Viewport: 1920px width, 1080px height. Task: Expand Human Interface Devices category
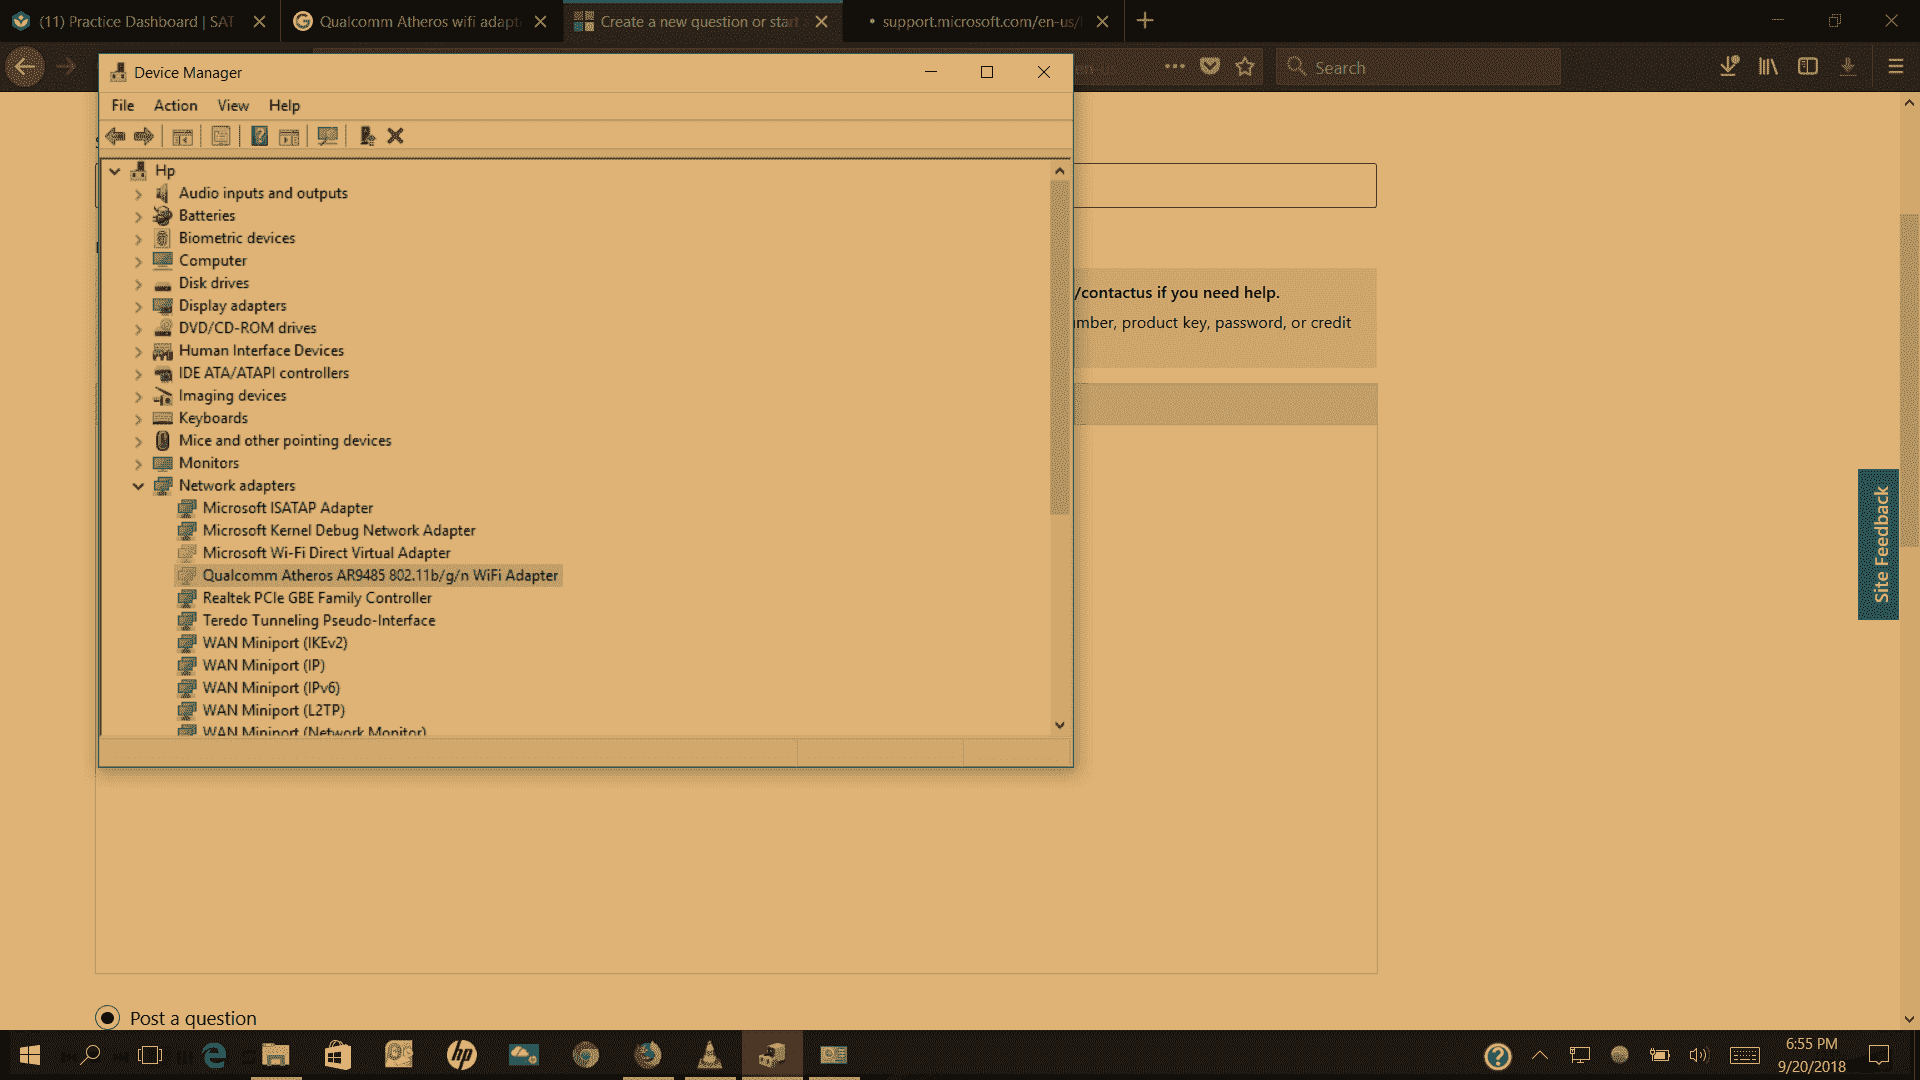[x=138, y=351]
